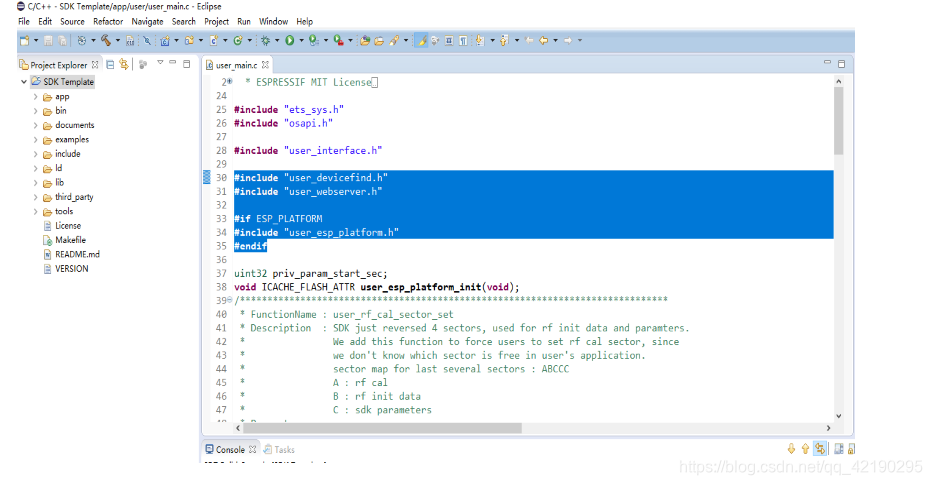Click the Open Element icon

[x=365, y=40]
